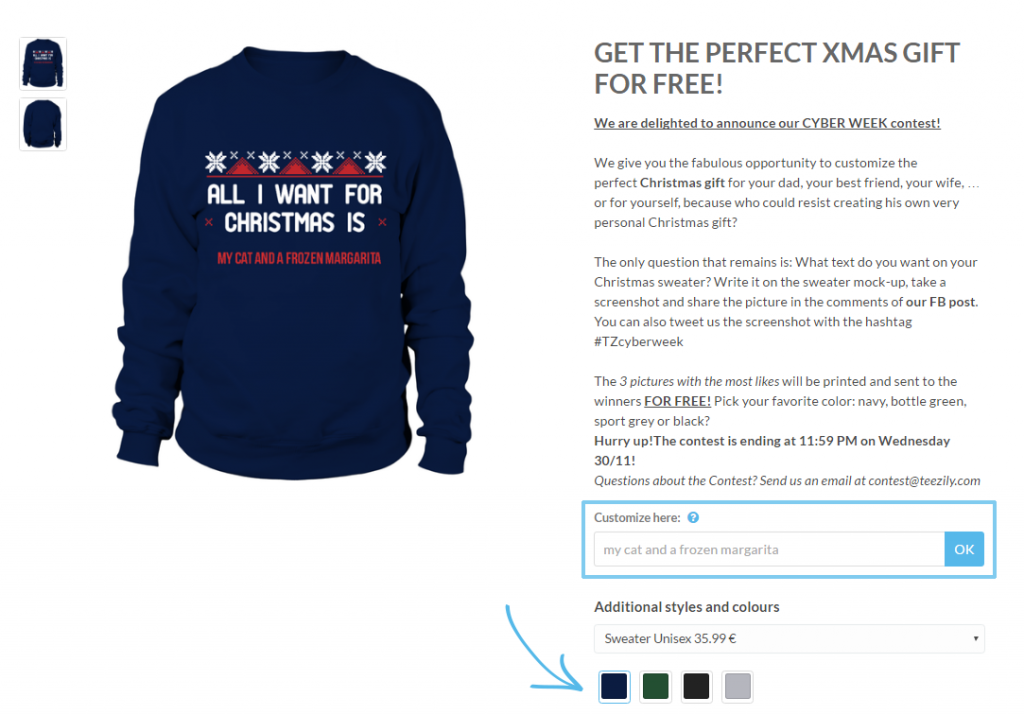Click the 'Customize here:' label
1024x715 pixels.
tap(637, 517)
